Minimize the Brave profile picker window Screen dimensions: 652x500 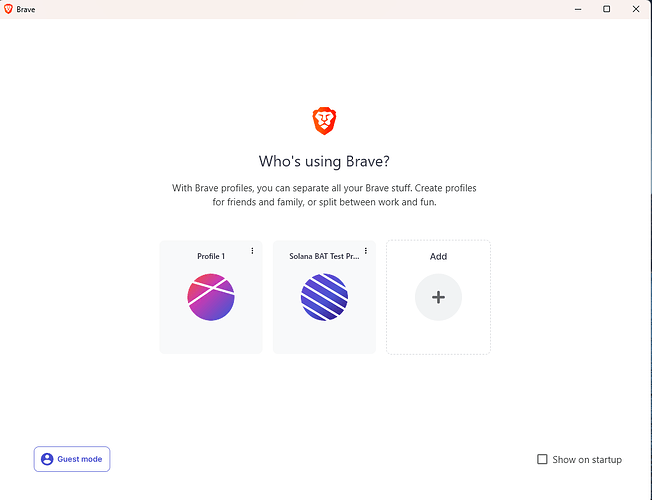click(x=578, y=9)
